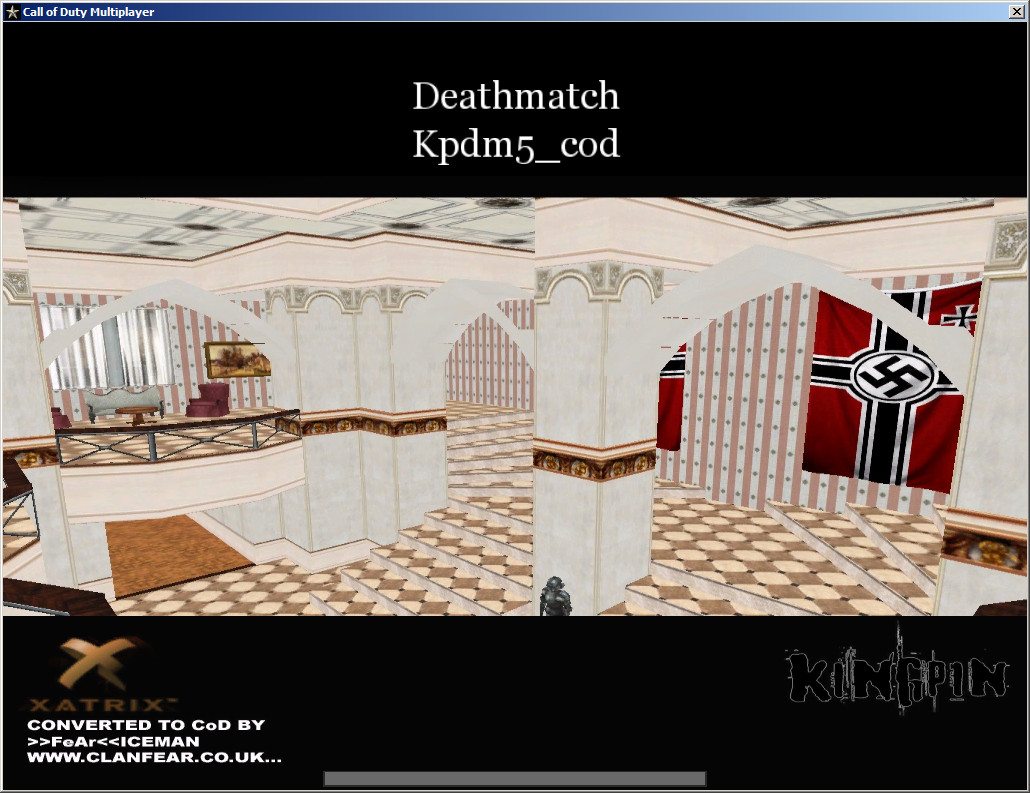Click the white sofa on the balcony
The image size is (1030, 793).
(x=124, y=402)
